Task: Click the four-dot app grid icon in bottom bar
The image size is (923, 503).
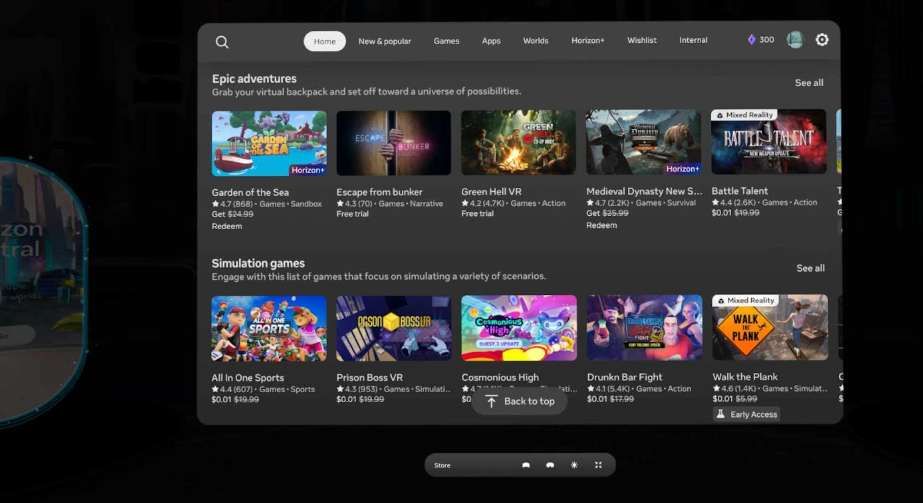Action: point(598,465)
